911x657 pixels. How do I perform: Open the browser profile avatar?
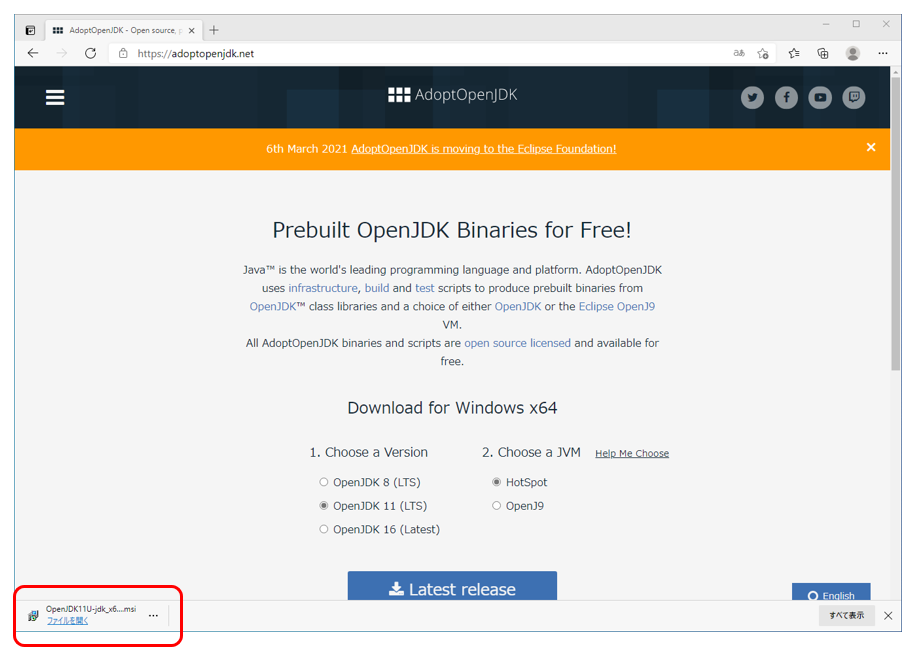tap(852, 53)
